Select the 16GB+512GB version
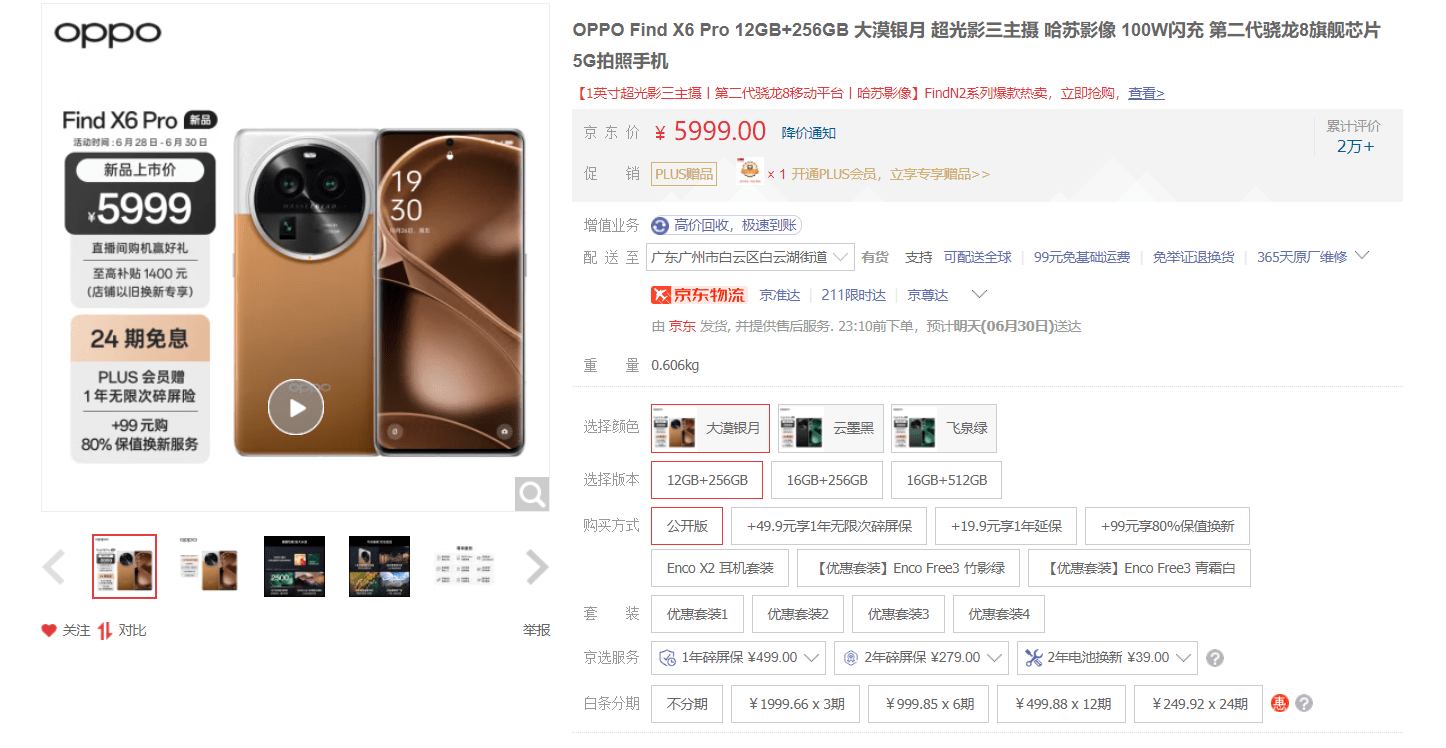Screen dimensions: 1446x748 (x=946, y=480)
